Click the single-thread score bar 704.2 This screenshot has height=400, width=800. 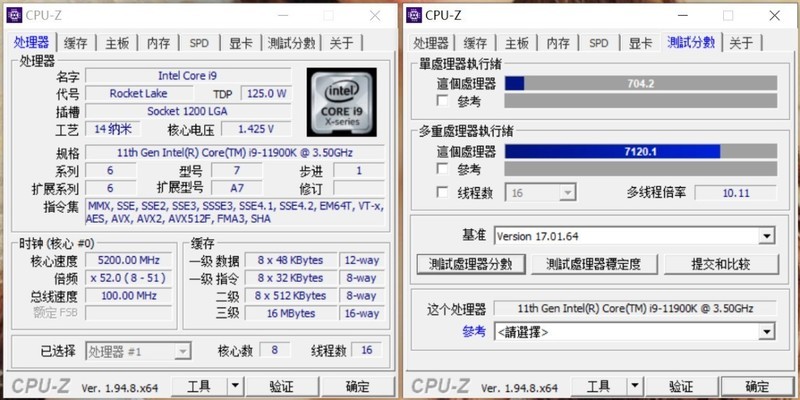[x=641, y=83]
